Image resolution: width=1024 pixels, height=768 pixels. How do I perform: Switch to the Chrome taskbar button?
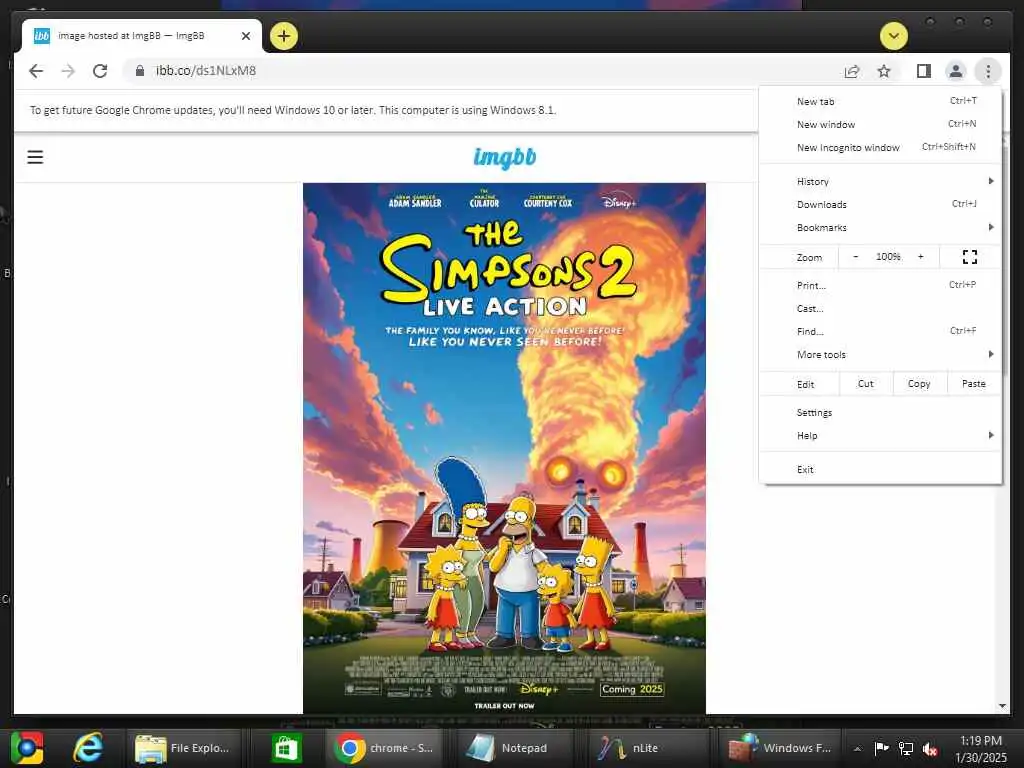(x=384, y=748)
